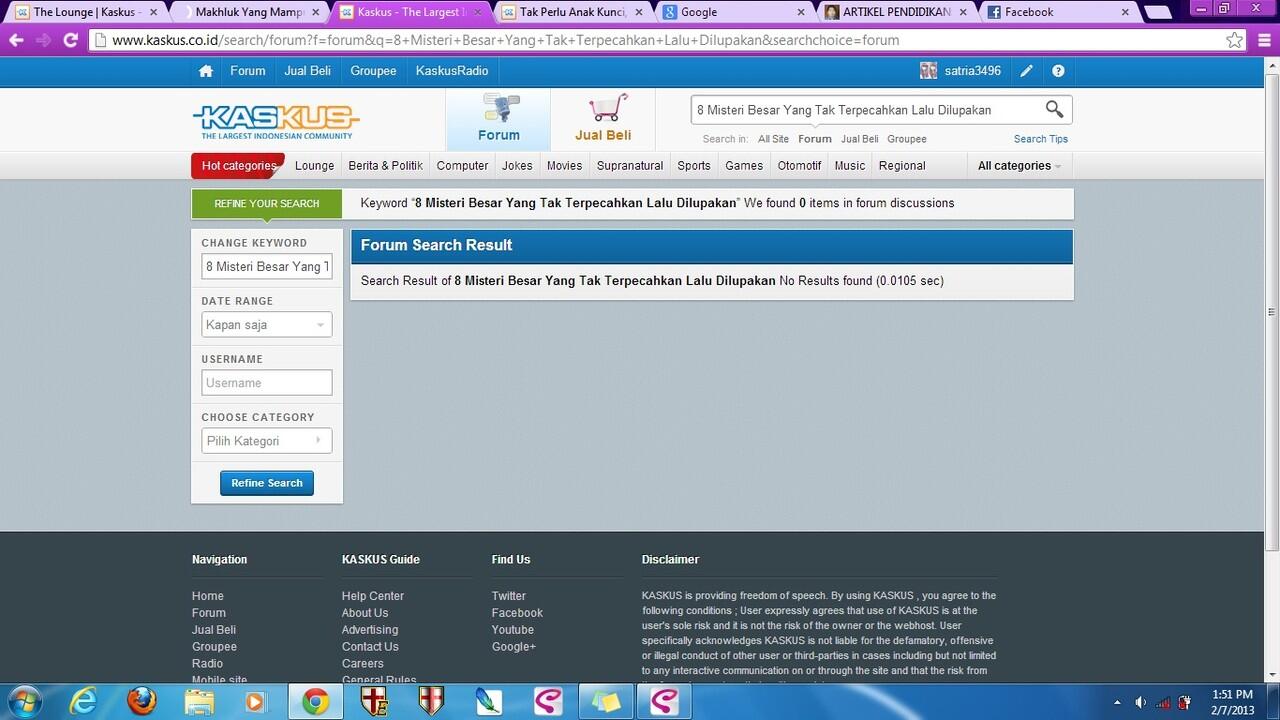This screenshot has width=1280, height=720.
Task: Switch to ARTIKEL PENDIDIKAN tab
Action: coord(896,12)
